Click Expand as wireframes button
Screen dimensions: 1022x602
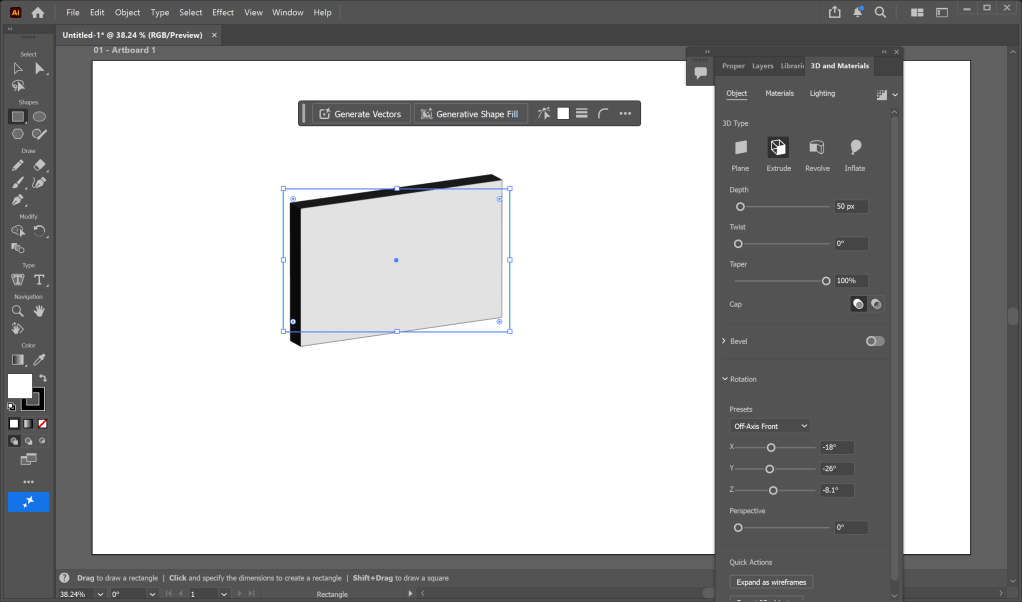point(771,582)
